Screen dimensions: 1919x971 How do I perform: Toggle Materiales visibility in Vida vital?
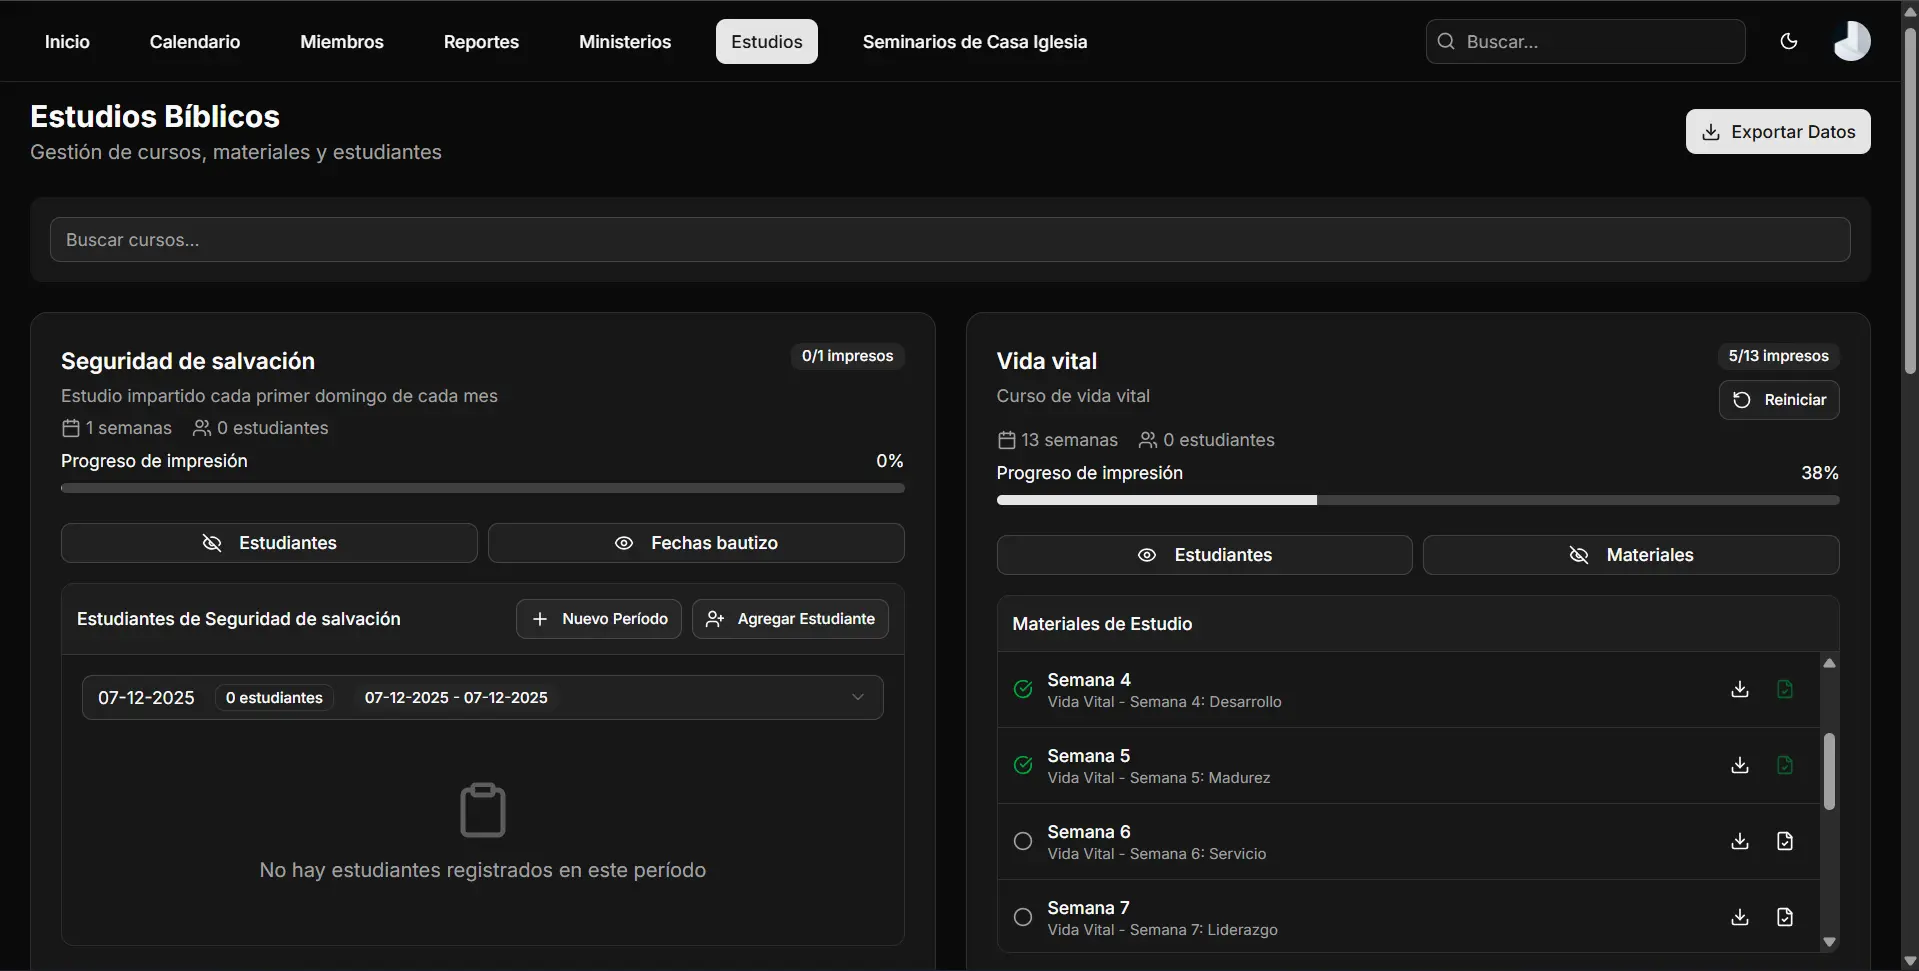click(x=1632, y=554)
